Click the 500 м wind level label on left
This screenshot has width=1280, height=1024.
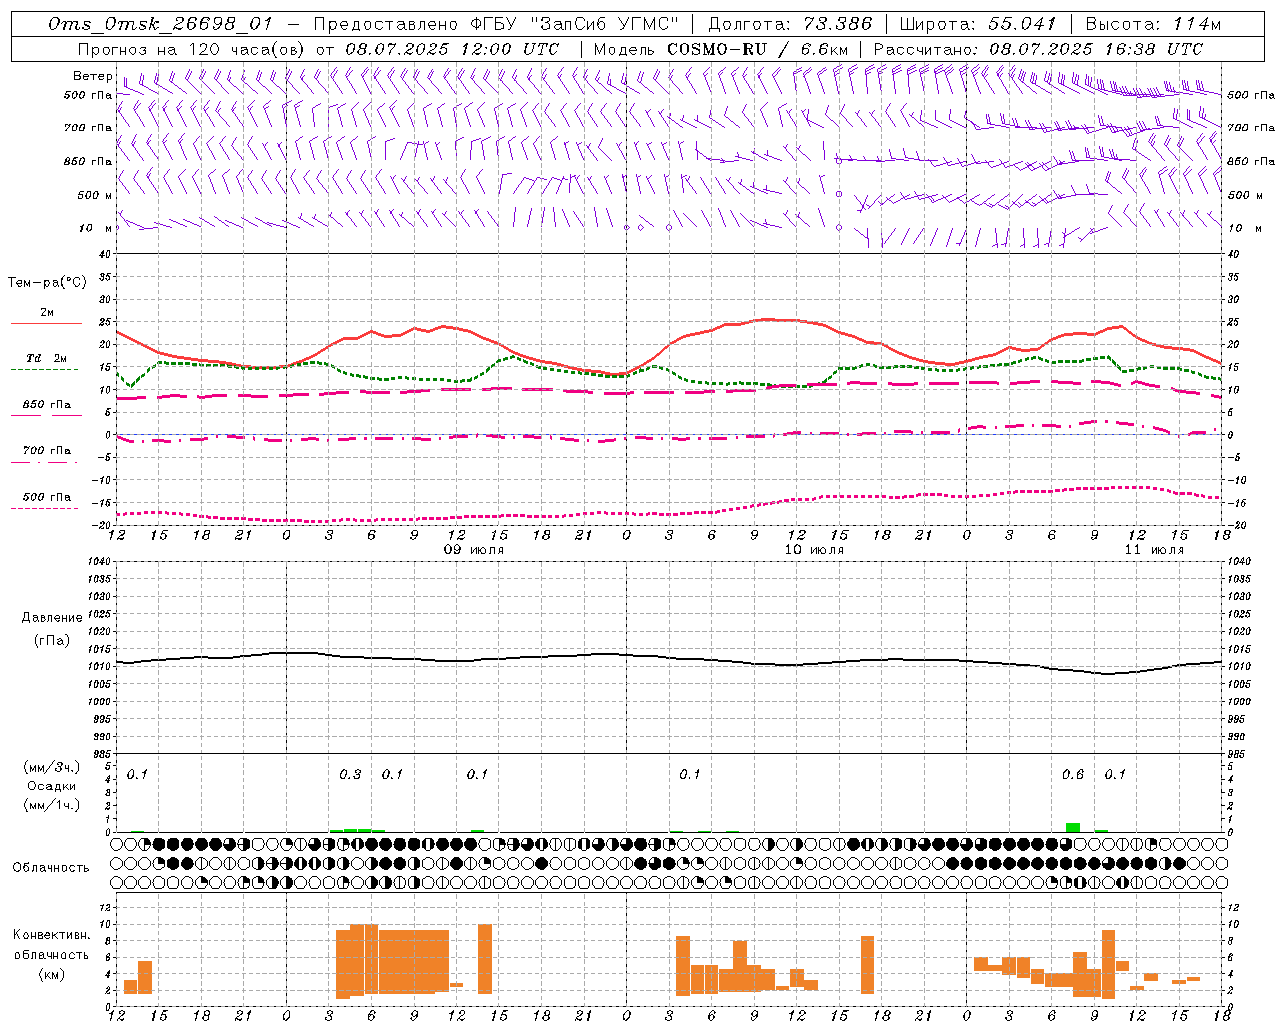pos(95,195)
